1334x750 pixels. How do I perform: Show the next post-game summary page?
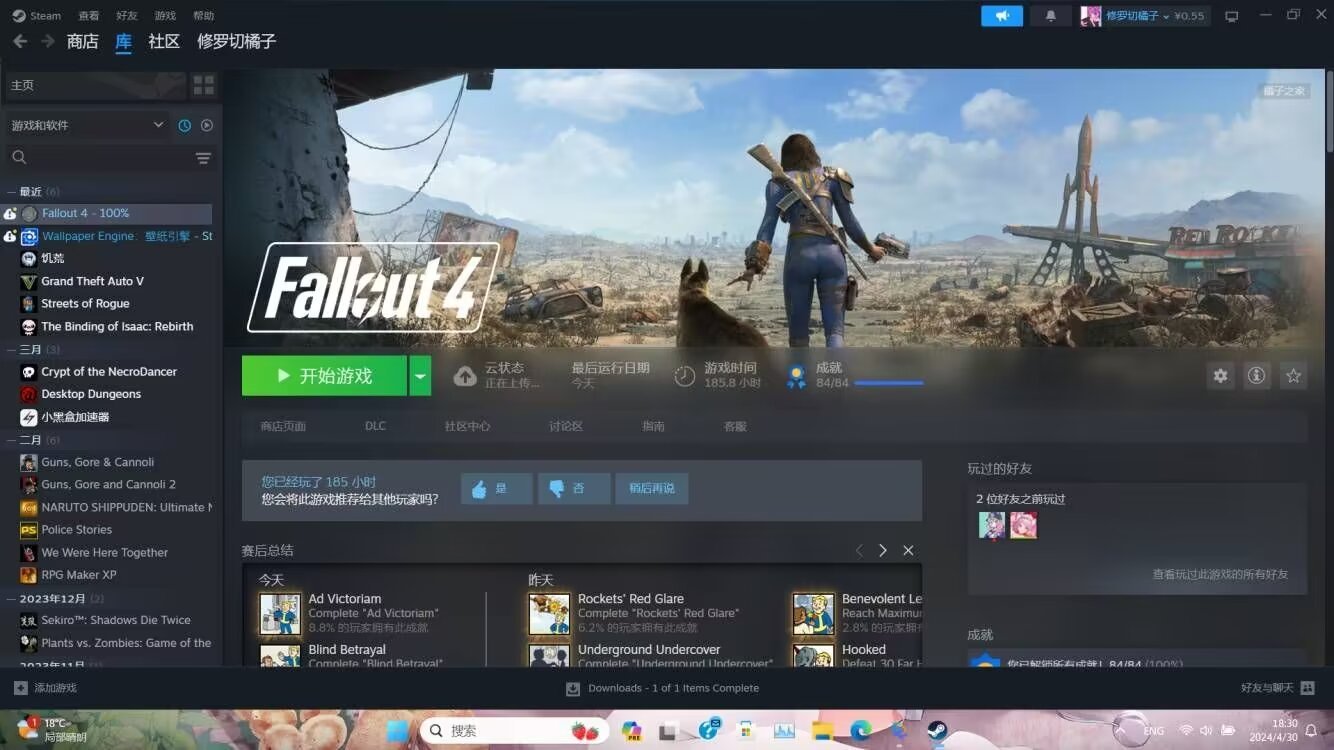coord(883,550)
